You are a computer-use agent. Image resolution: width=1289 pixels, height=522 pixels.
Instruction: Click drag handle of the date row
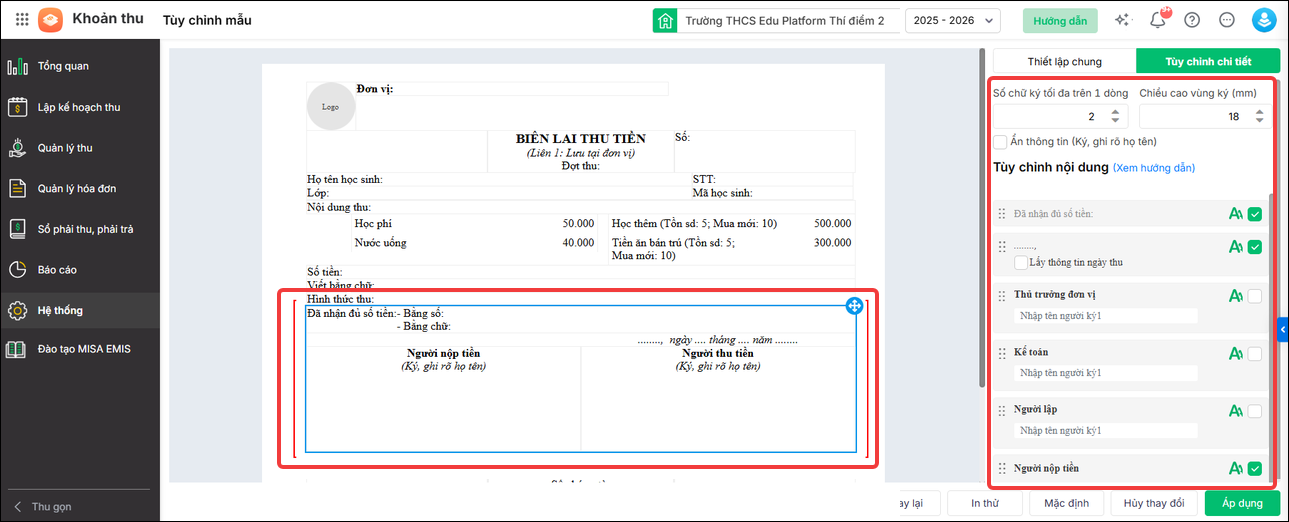pos(1002,246)
